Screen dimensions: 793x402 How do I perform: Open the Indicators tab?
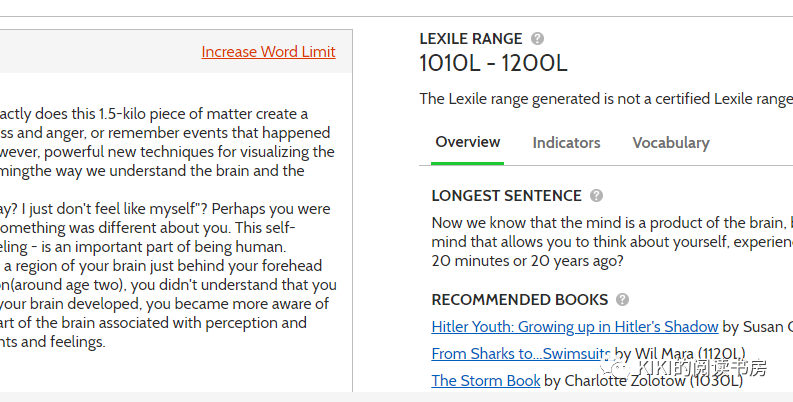coord(566,143)
